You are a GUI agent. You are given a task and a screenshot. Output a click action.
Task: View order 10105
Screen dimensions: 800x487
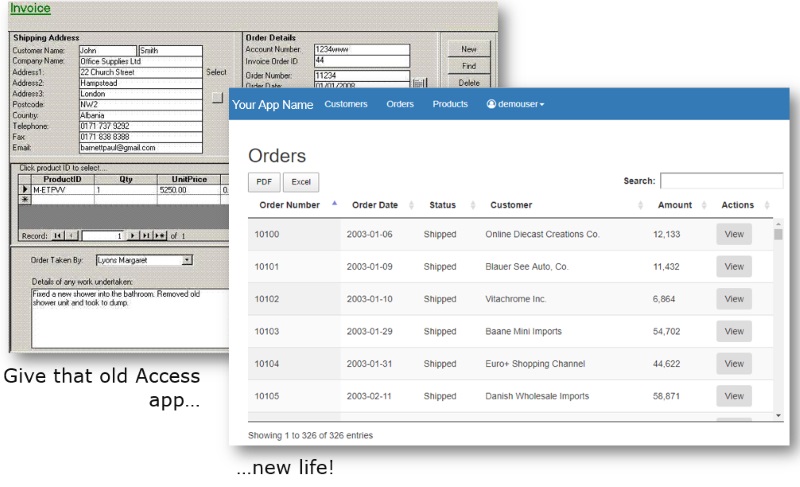click(734, 396)
